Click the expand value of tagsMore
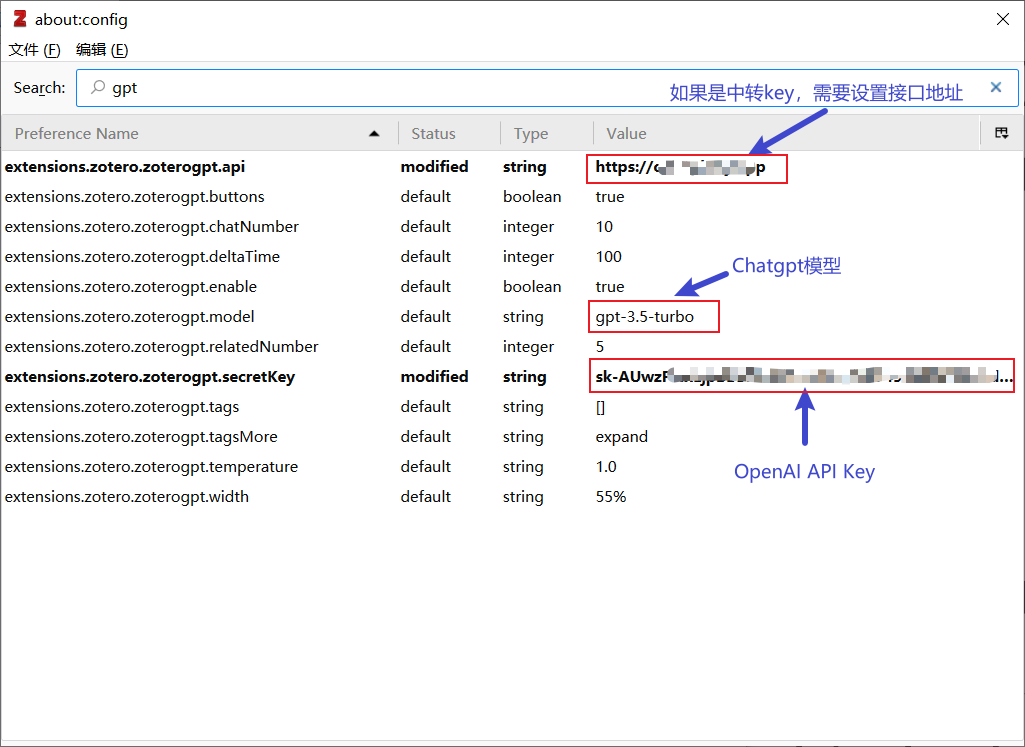 click(622, 437)
